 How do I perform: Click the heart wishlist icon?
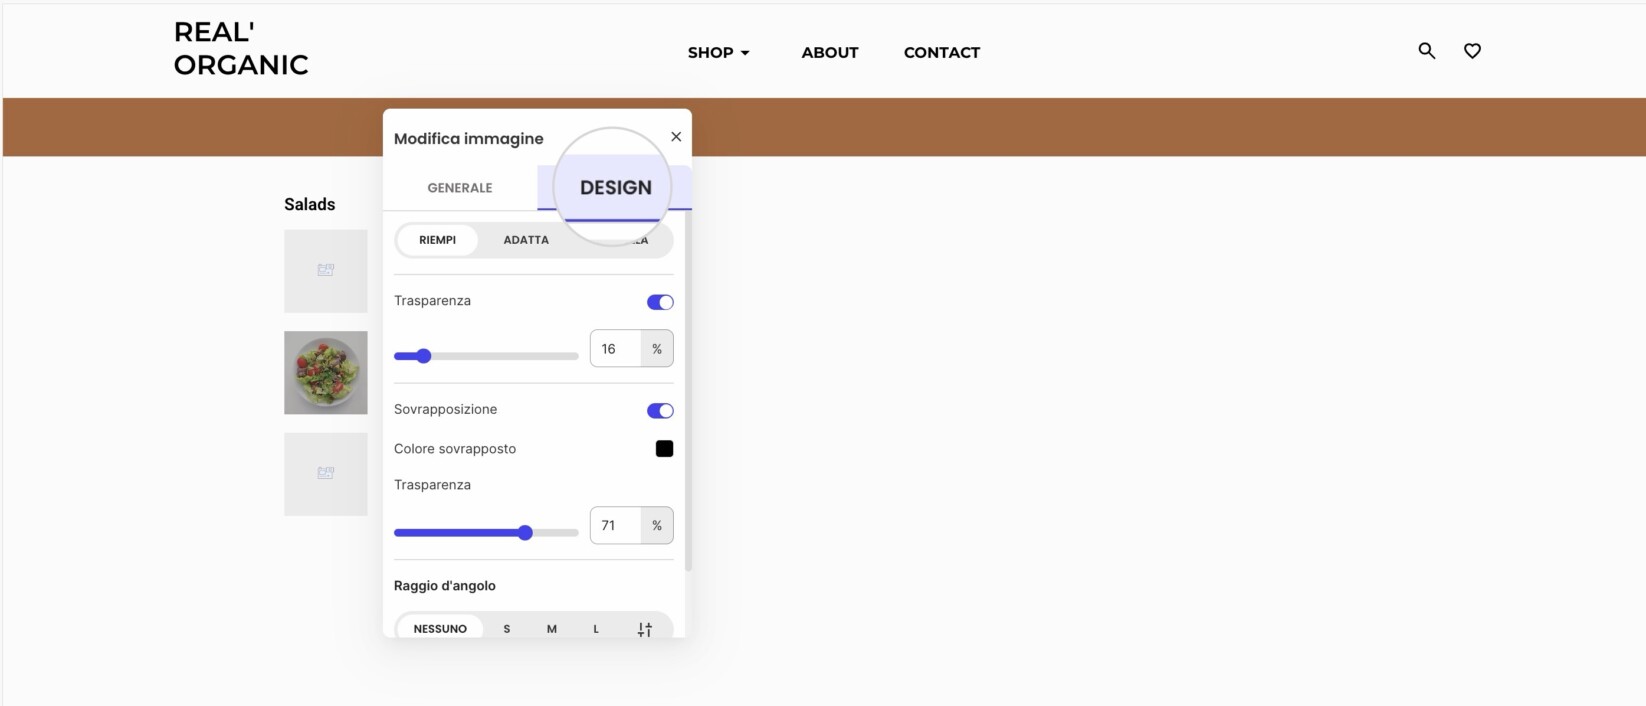pos(1472,51)
